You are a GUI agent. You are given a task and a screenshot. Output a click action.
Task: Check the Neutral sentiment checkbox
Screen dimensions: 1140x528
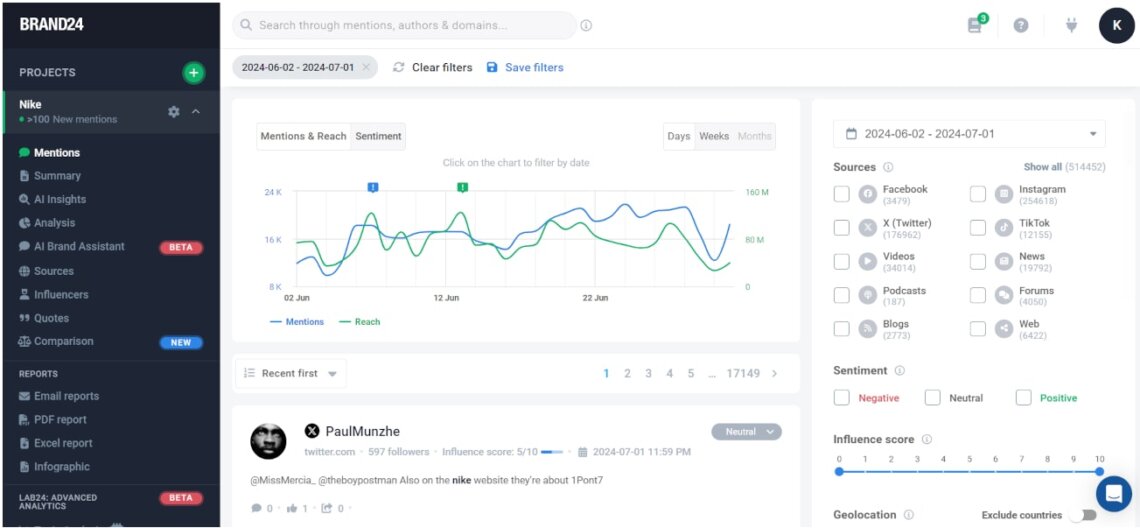[x=933, y=398]
